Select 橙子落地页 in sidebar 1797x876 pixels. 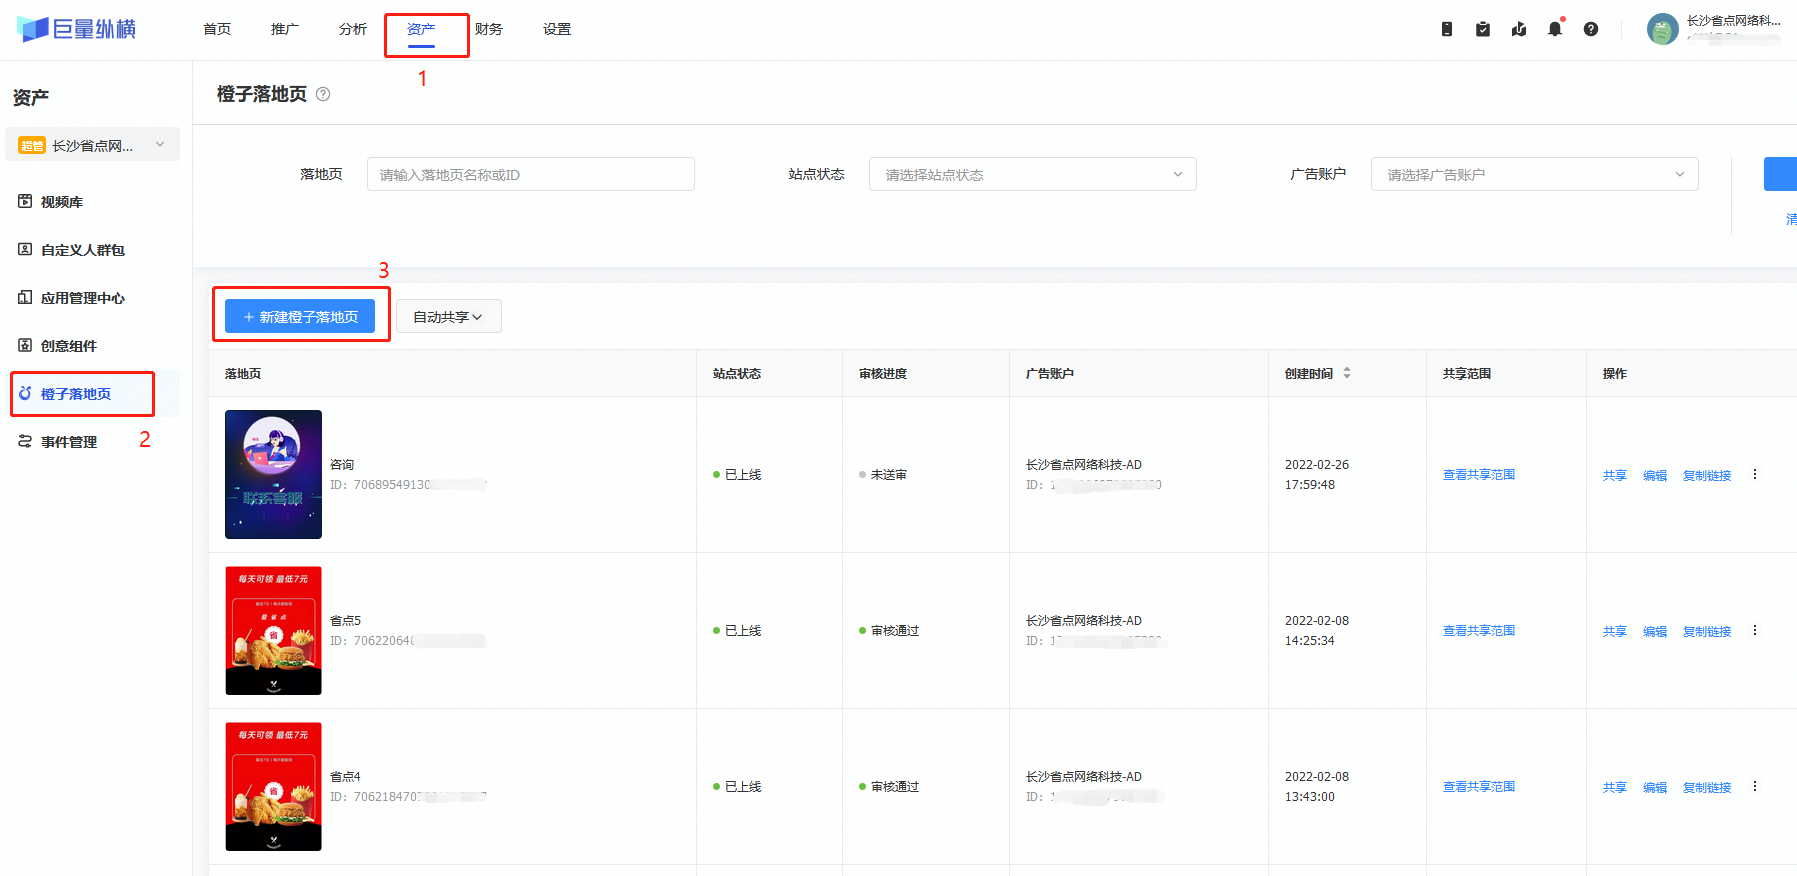[76, 394]
